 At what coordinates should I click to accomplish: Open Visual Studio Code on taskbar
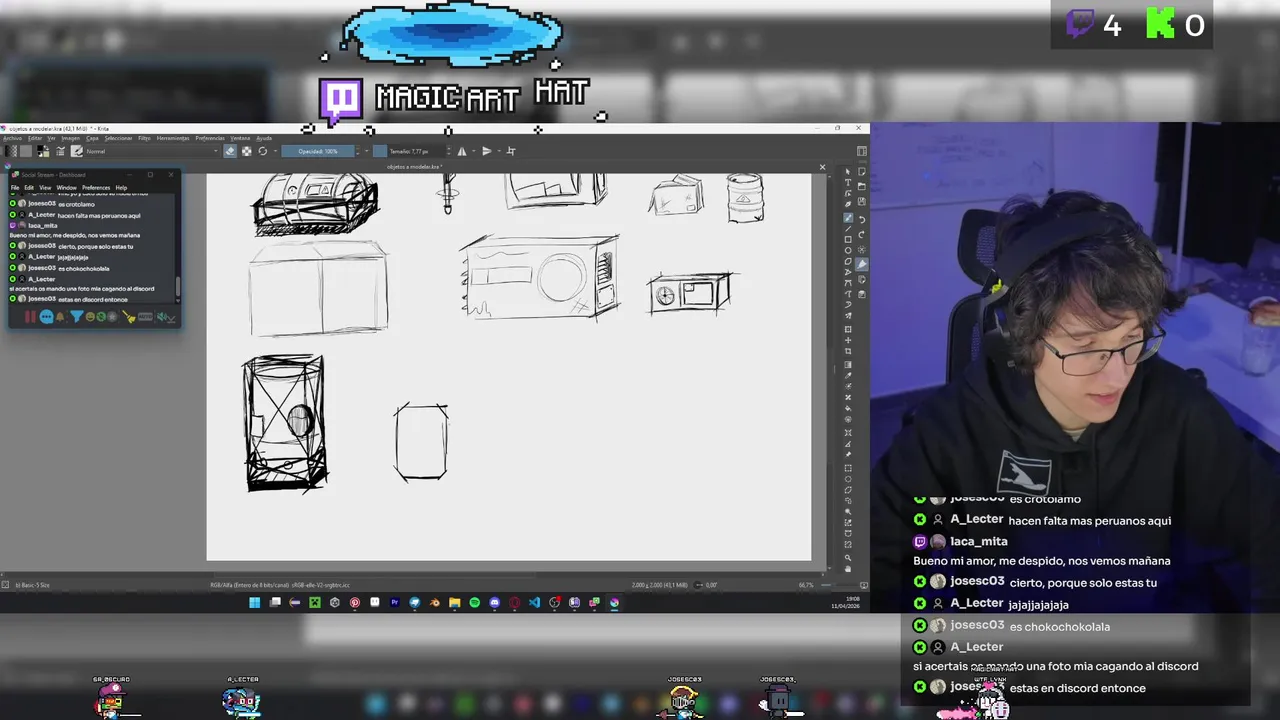click(534, 603)
